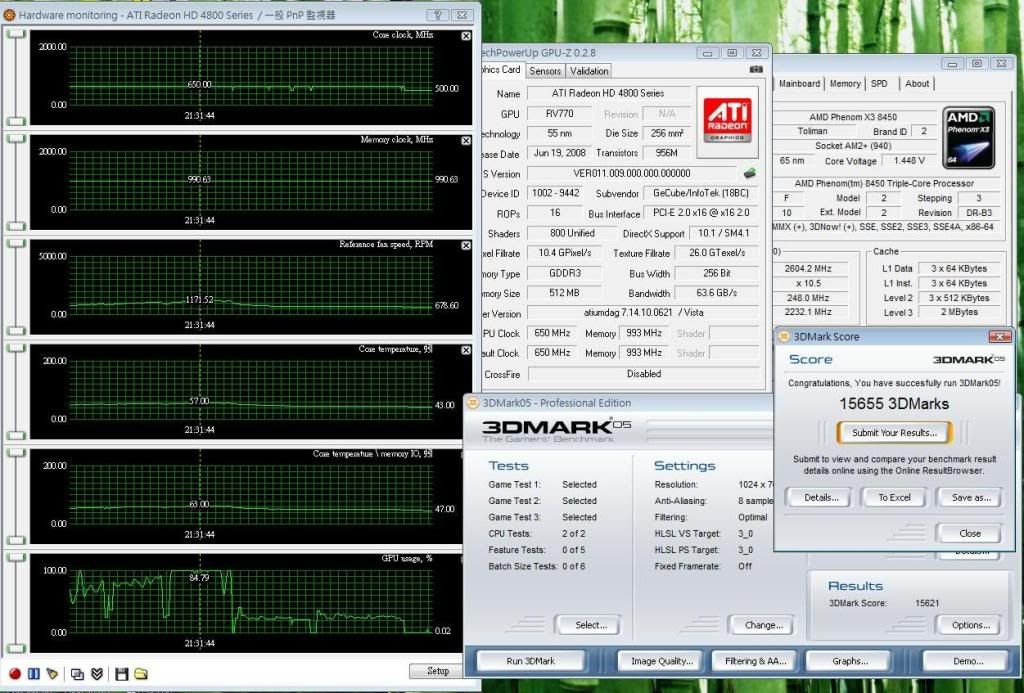Click the camera screenshot icon in GPU-Z

[756, 69]
